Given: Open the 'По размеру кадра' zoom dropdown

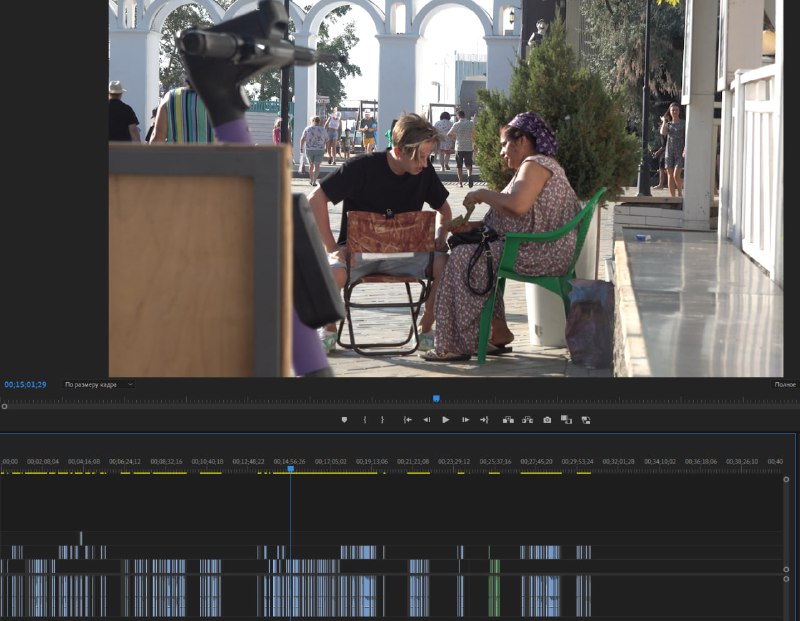Looking at the screenshot, I should tap(98, 385).
